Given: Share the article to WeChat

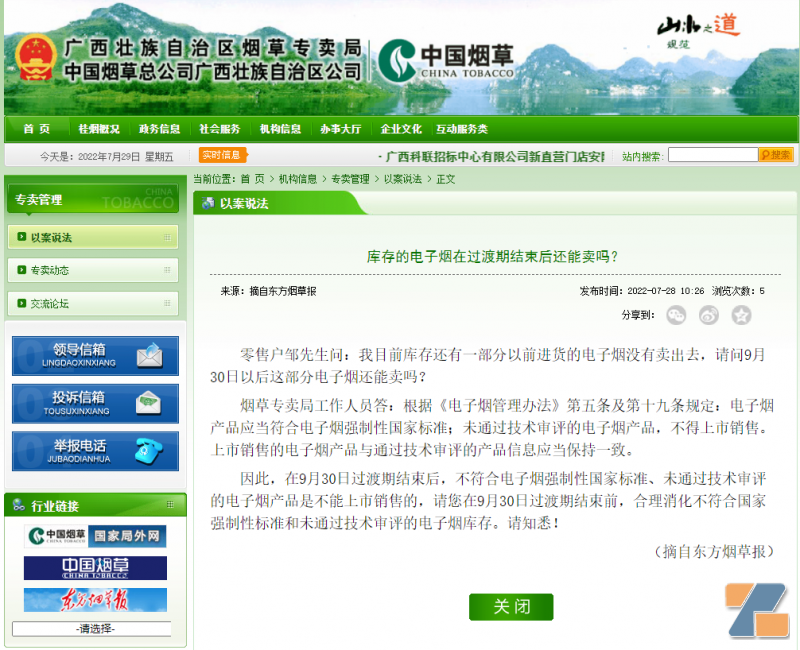Looking at the screenshot, I should [x=676, y=315].
